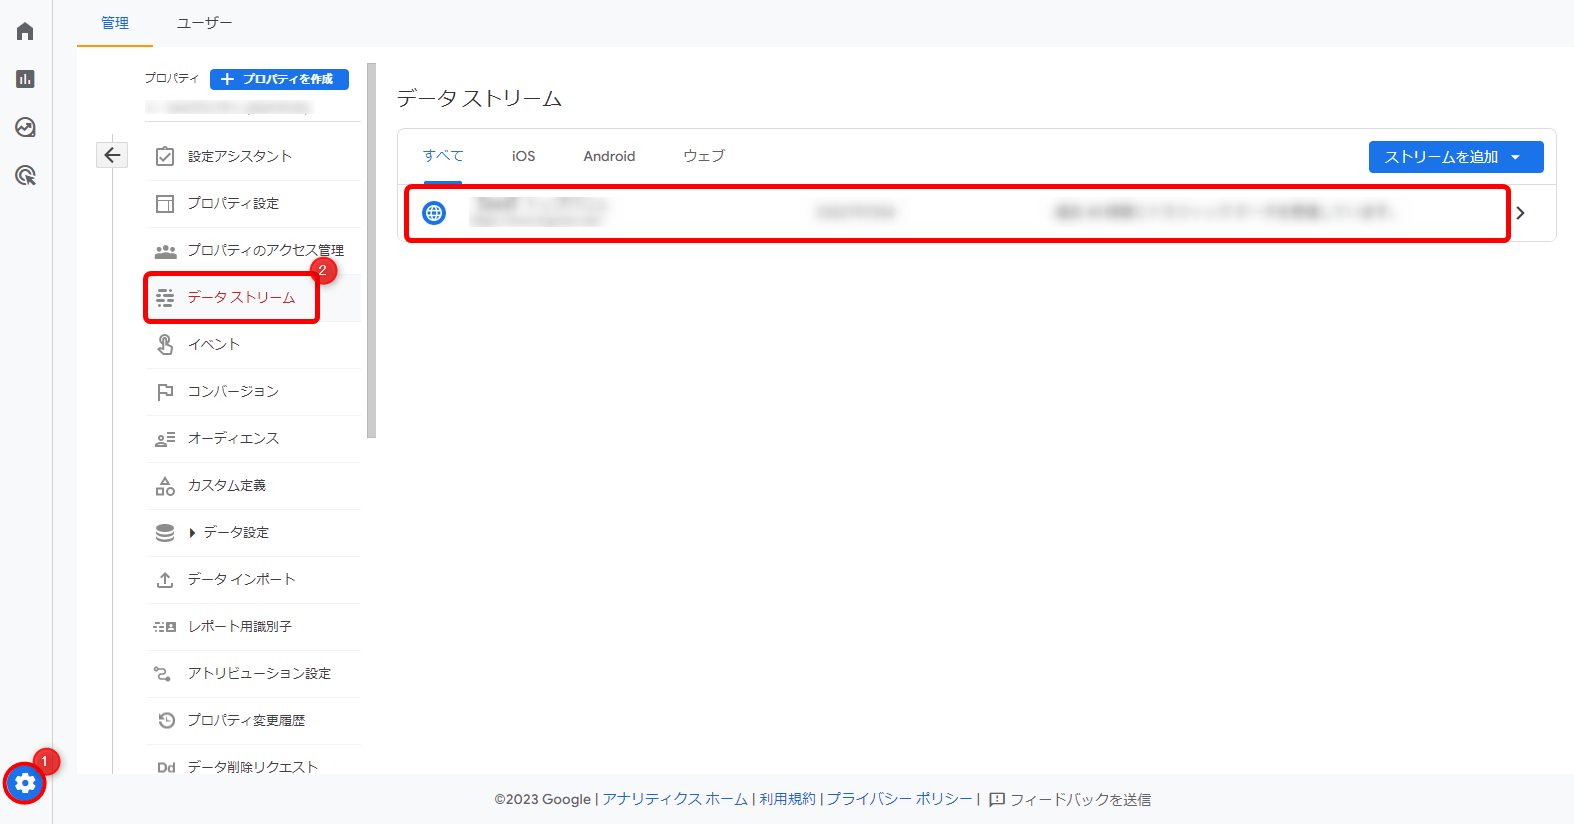Click the フィードバックを送信 link
1574x824 pixels.
[1080, 799]
